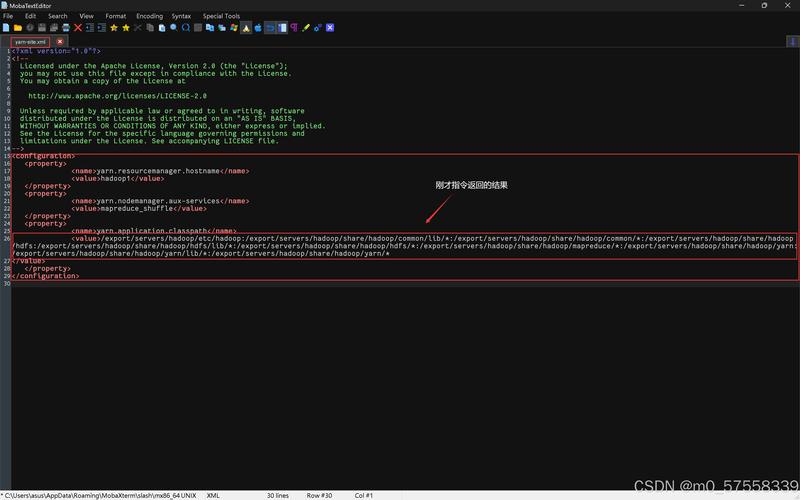800x500 pixels.
Task: Print the document with the printer icon
Action: 66,28
